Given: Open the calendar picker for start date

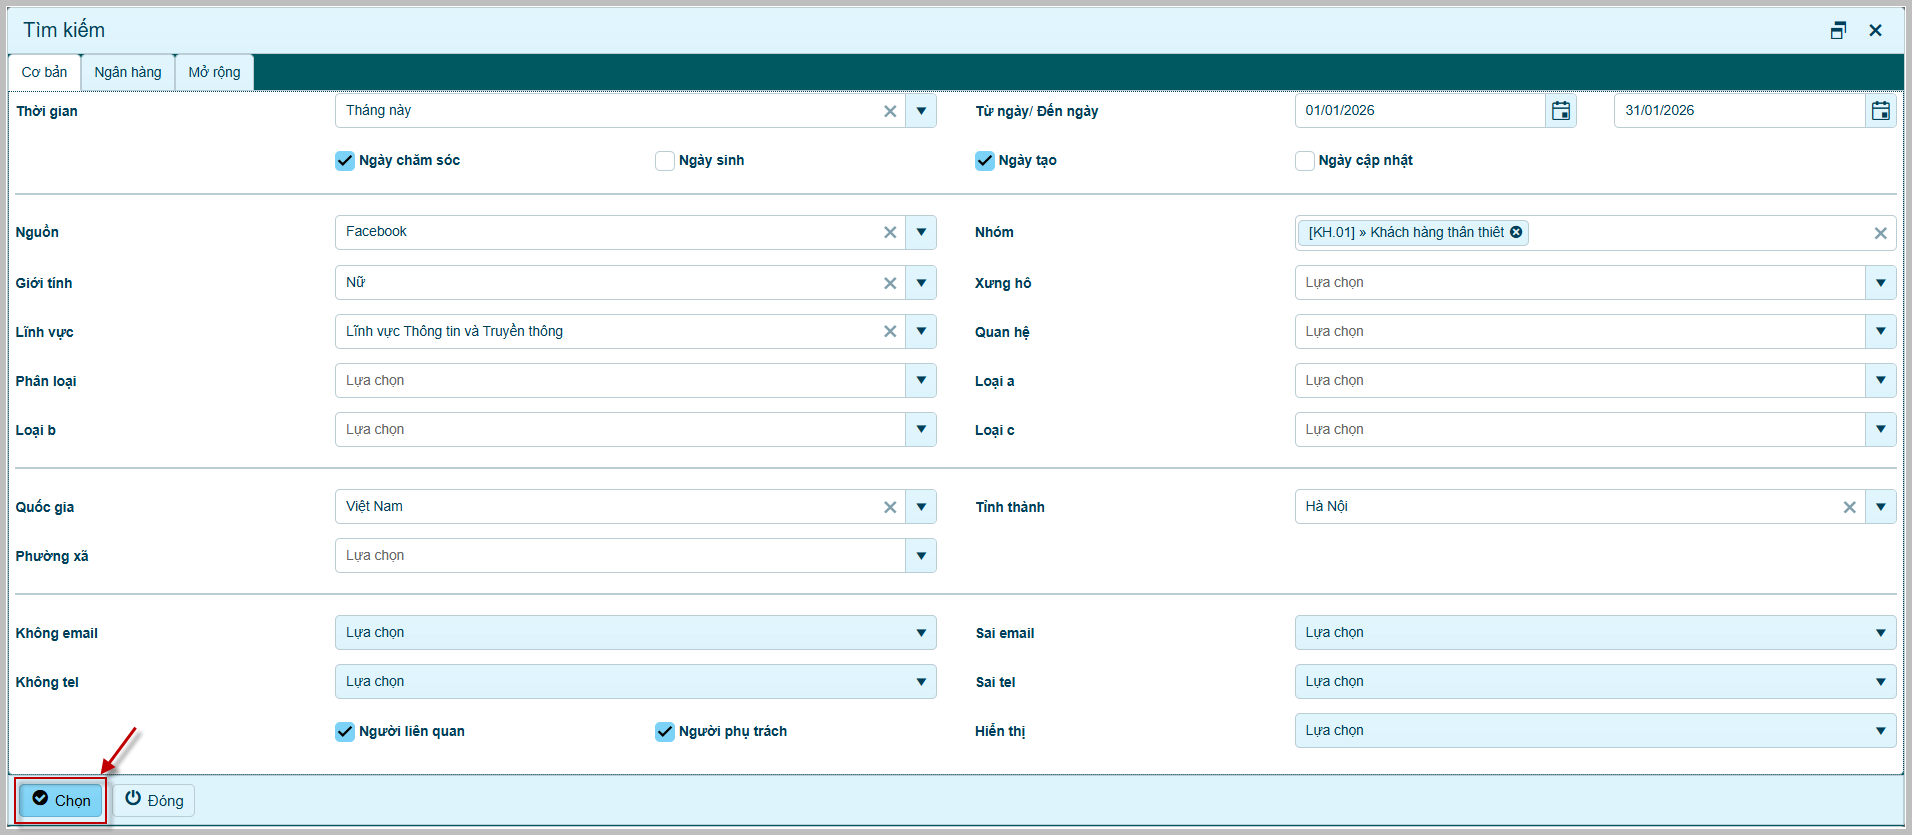Looking at the screenshot, I should click(1560, 111).
